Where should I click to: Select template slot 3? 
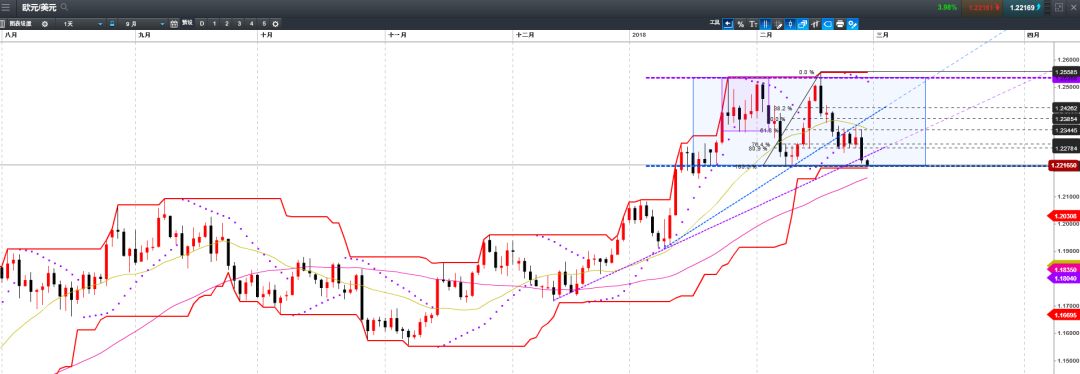click(x=239, y=23)
